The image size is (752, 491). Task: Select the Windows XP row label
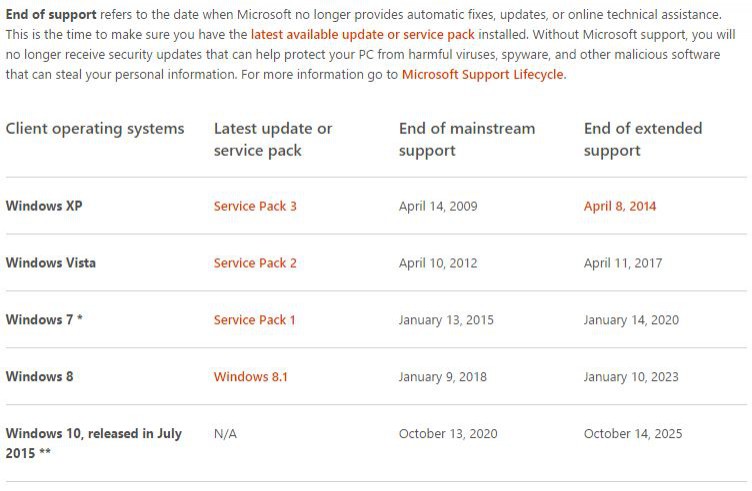point(44,206)
